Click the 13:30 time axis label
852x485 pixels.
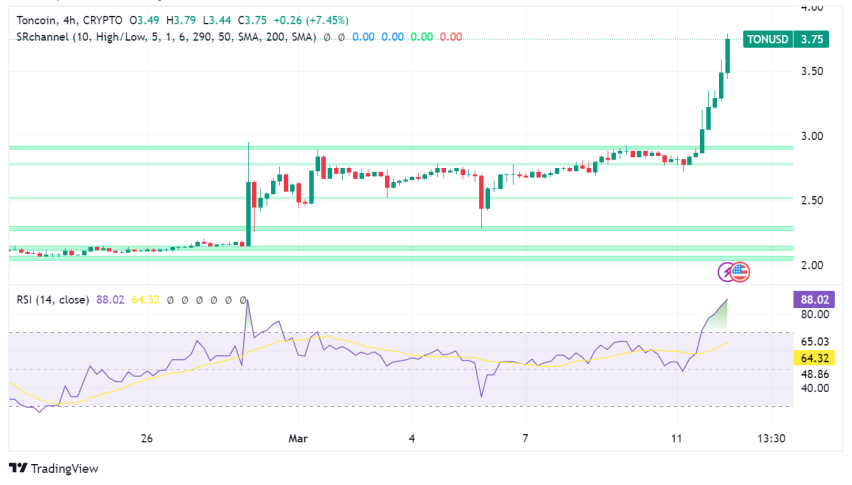(x=771, y=439)
